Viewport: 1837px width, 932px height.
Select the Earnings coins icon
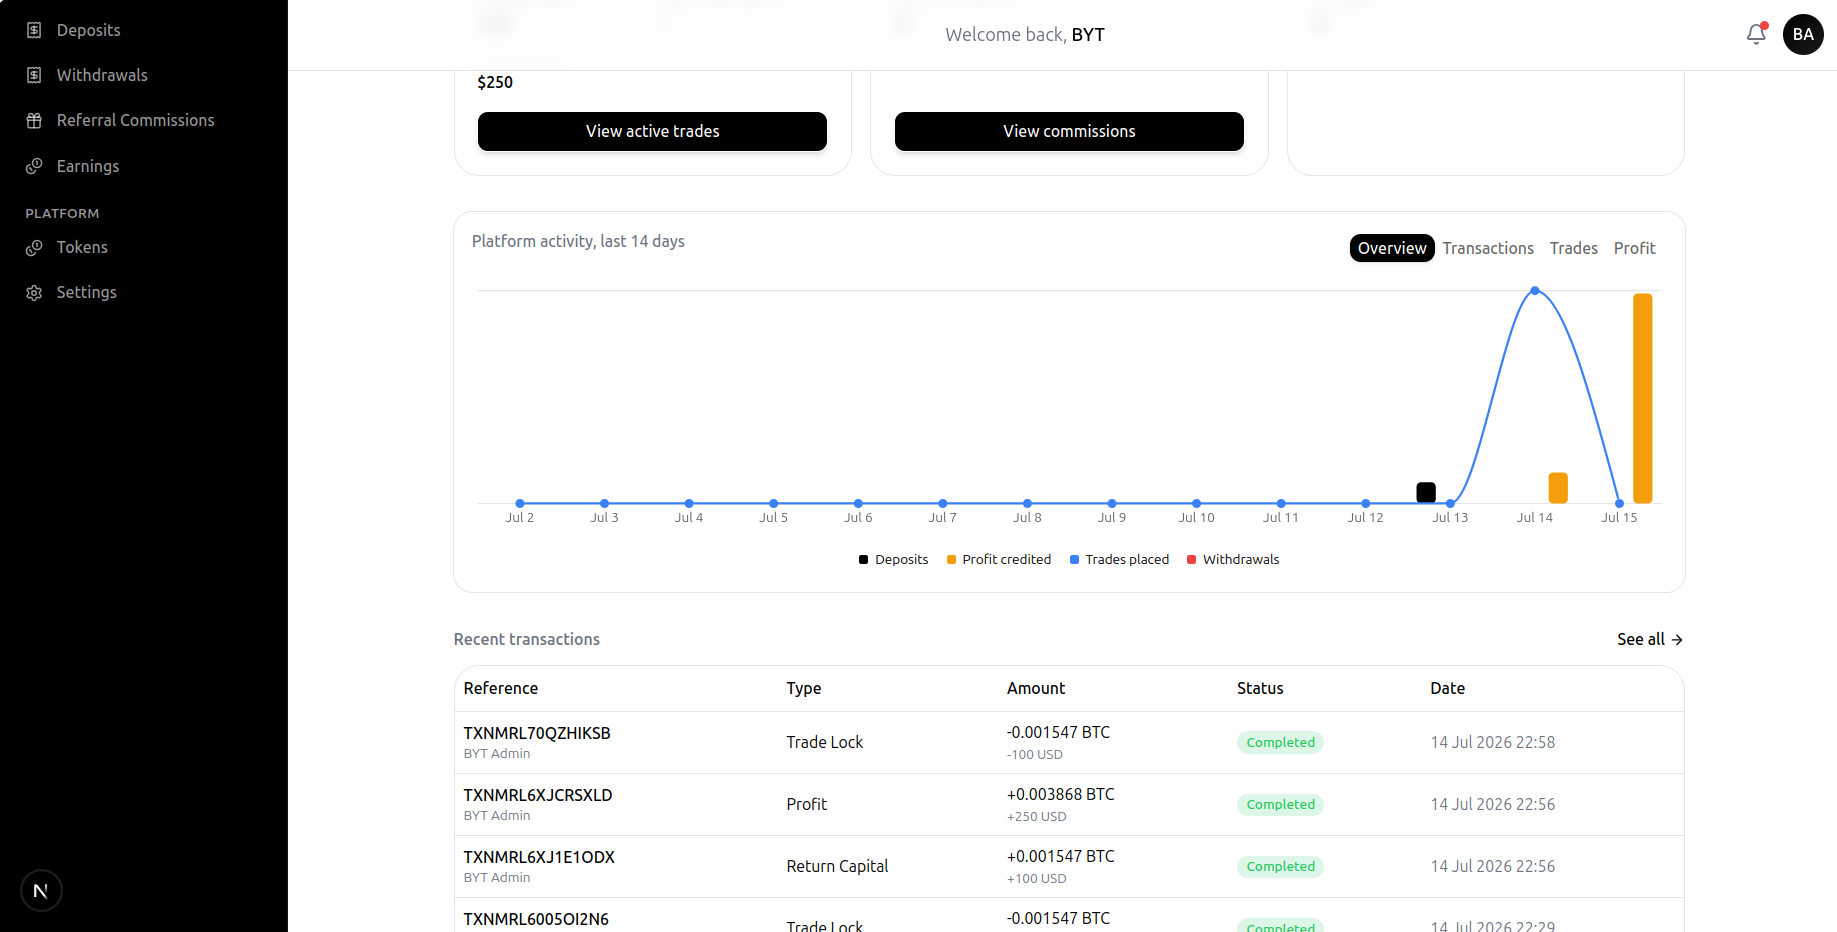pyautogui.click(x=34, y=166)
